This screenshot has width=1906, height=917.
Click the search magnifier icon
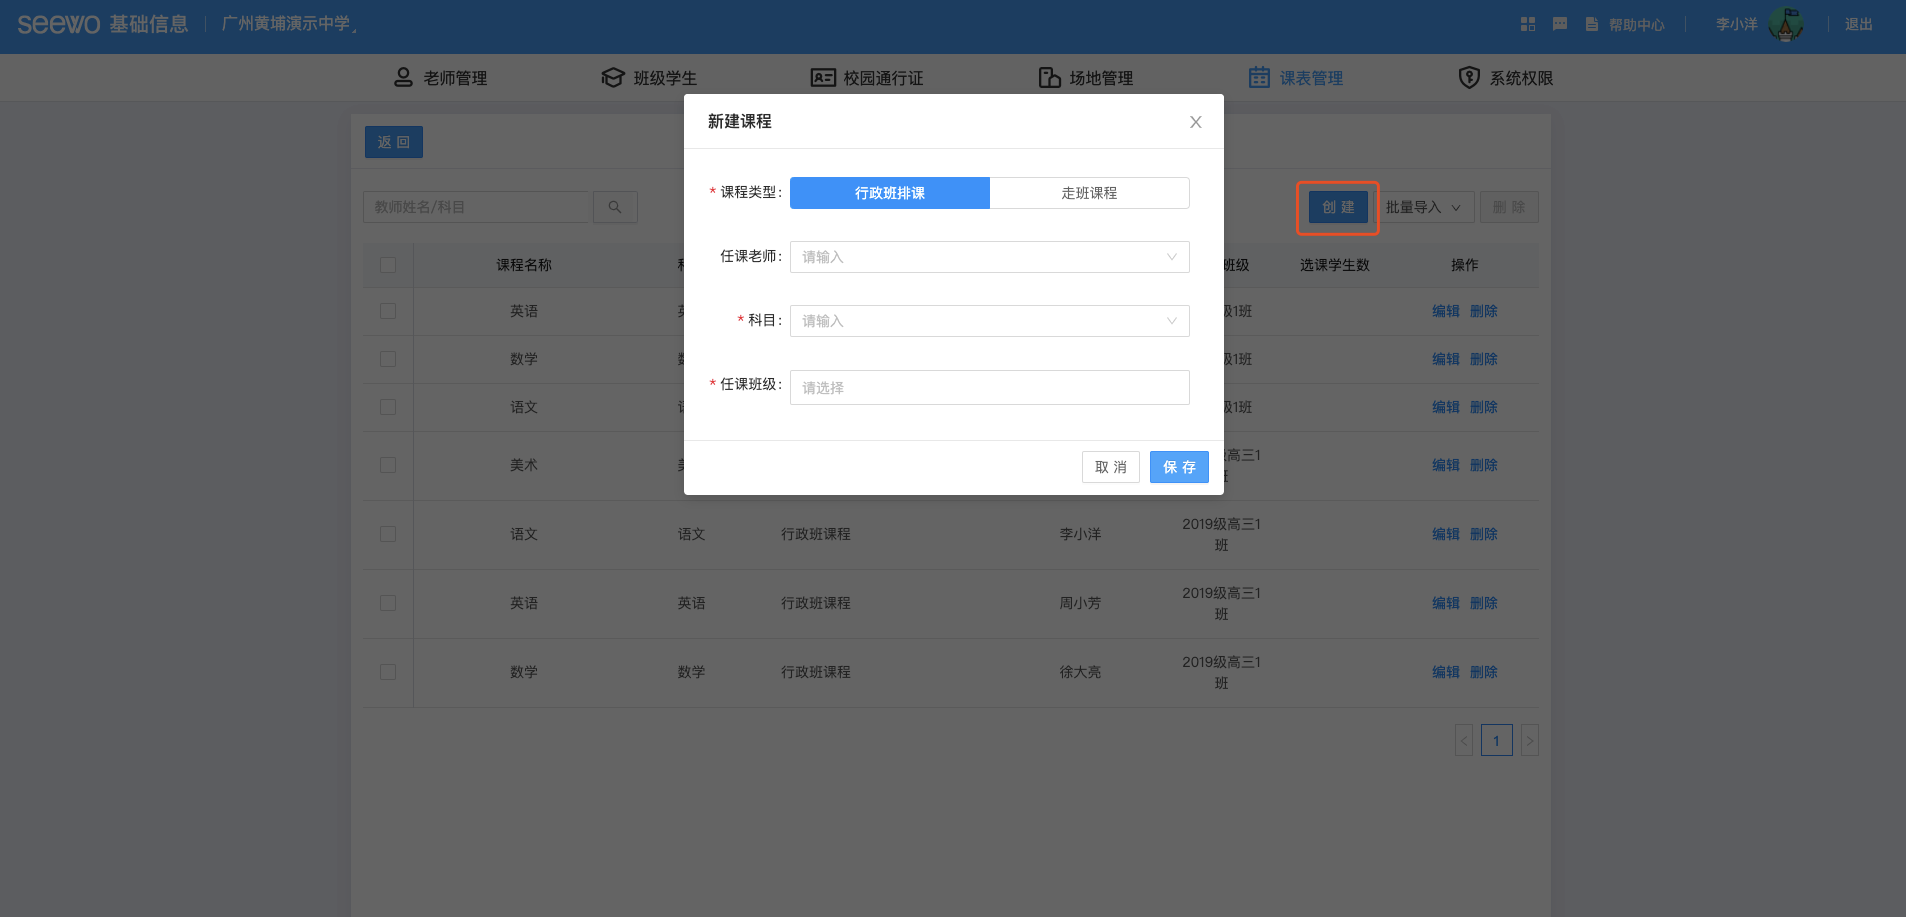[x=615, y=207]
